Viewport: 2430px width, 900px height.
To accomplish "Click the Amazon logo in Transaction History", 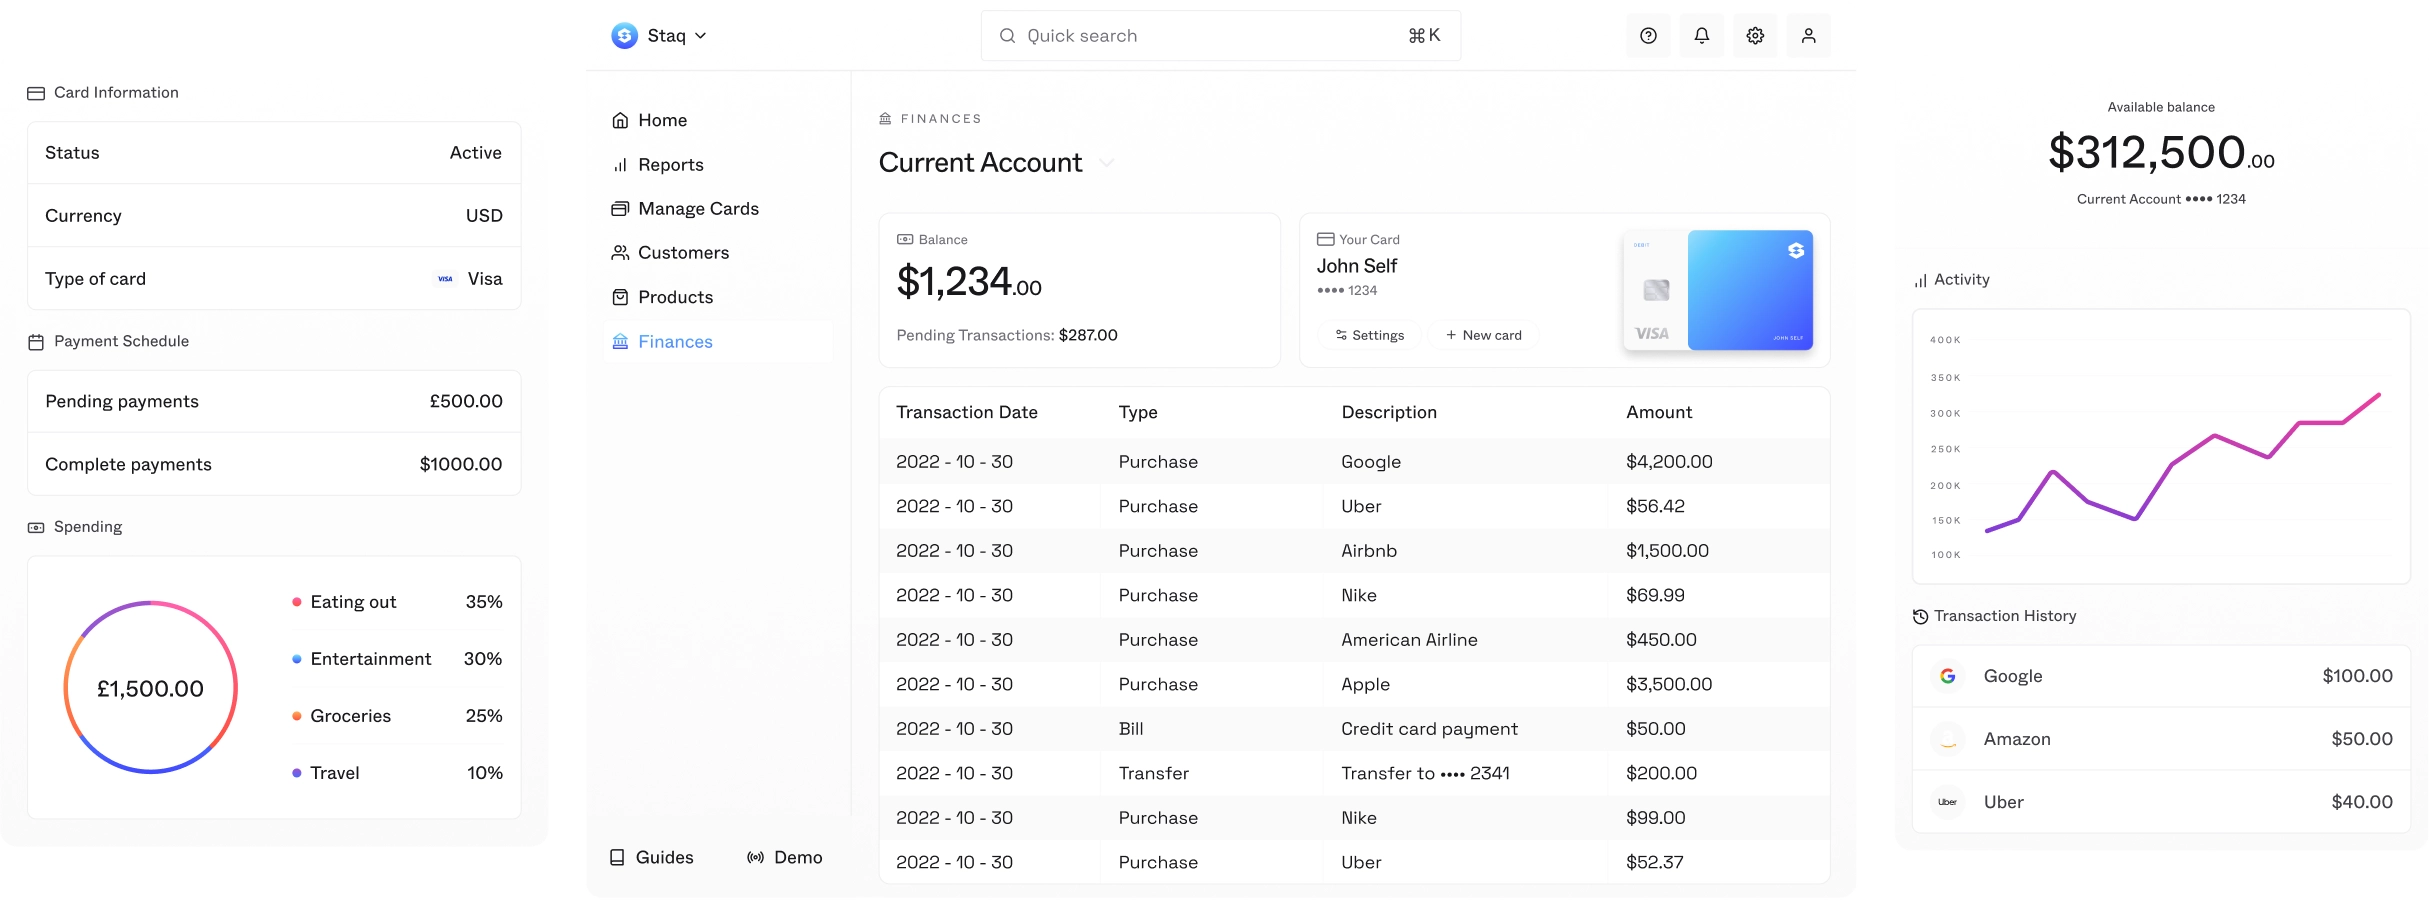I will point(1947,739).
